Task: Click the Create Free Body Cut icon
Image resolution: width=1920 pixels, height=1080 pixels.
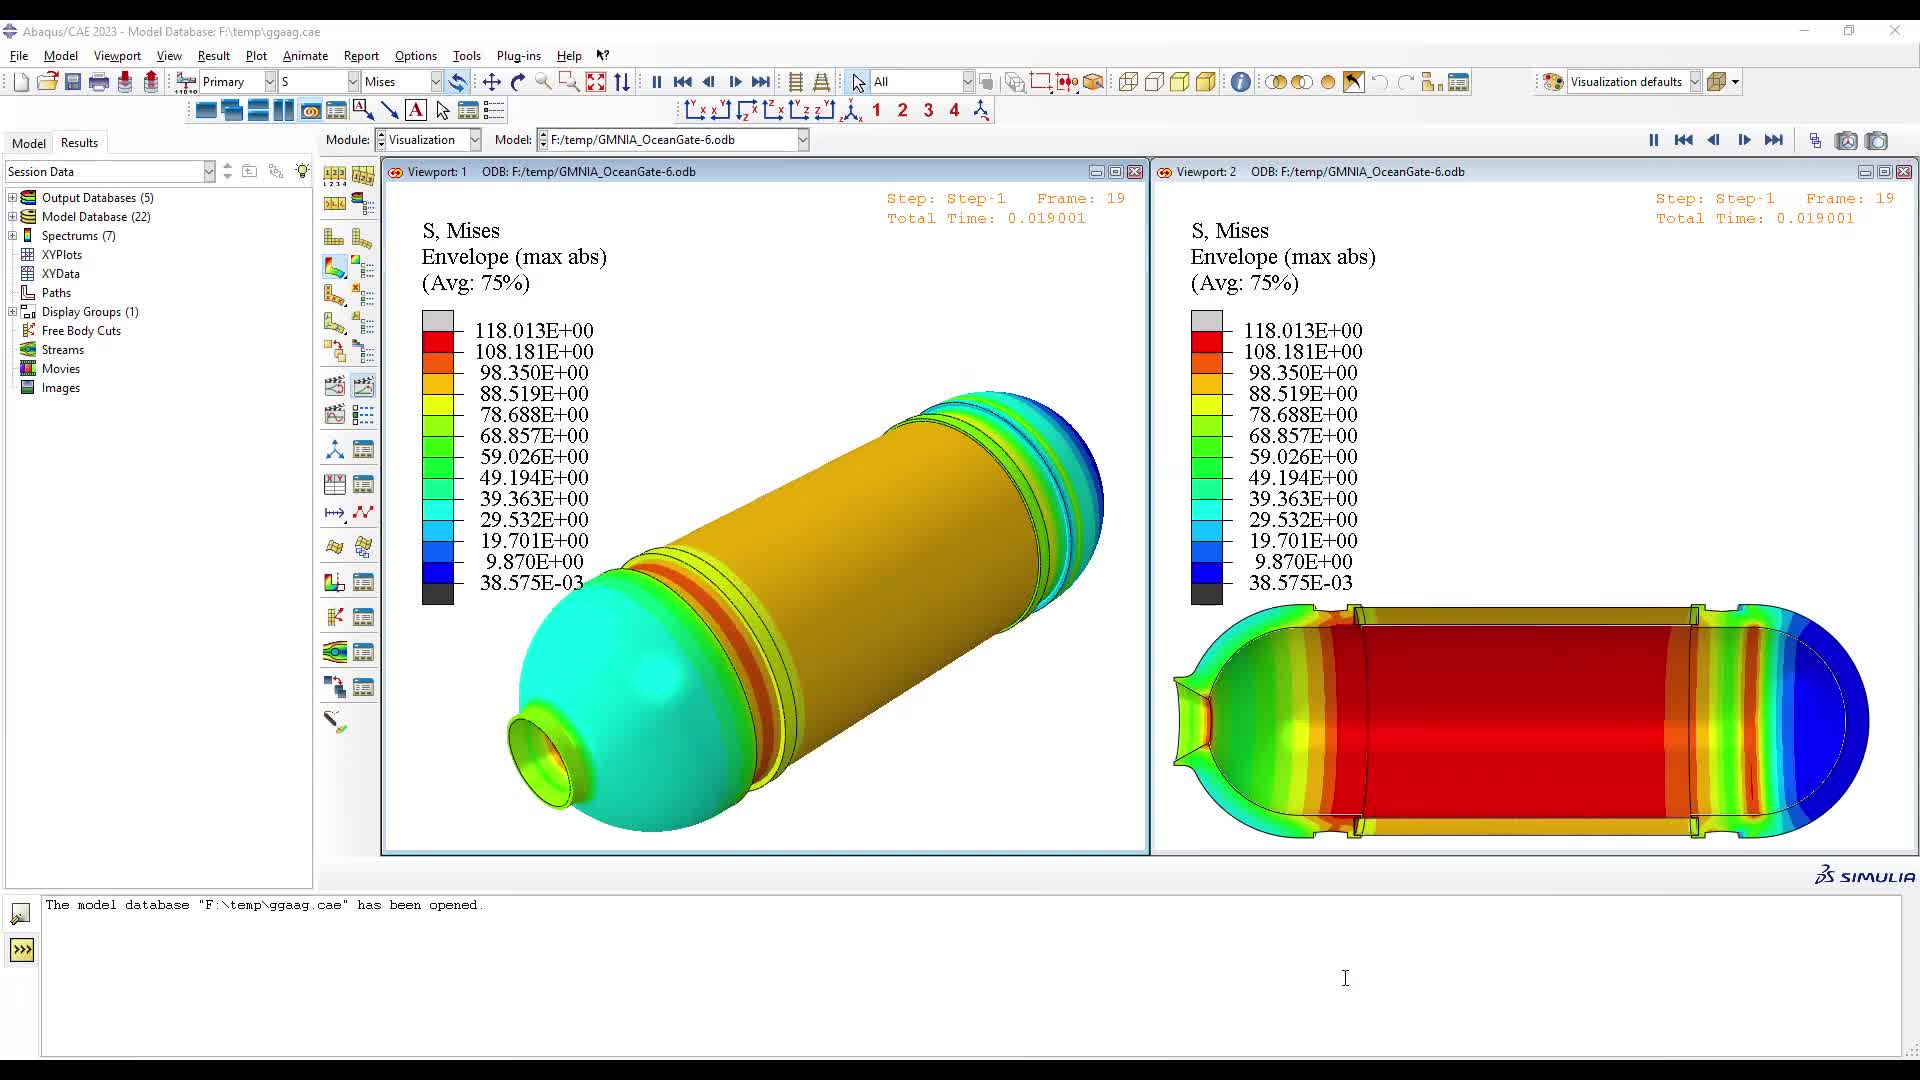Action: [x=335, y=617]
